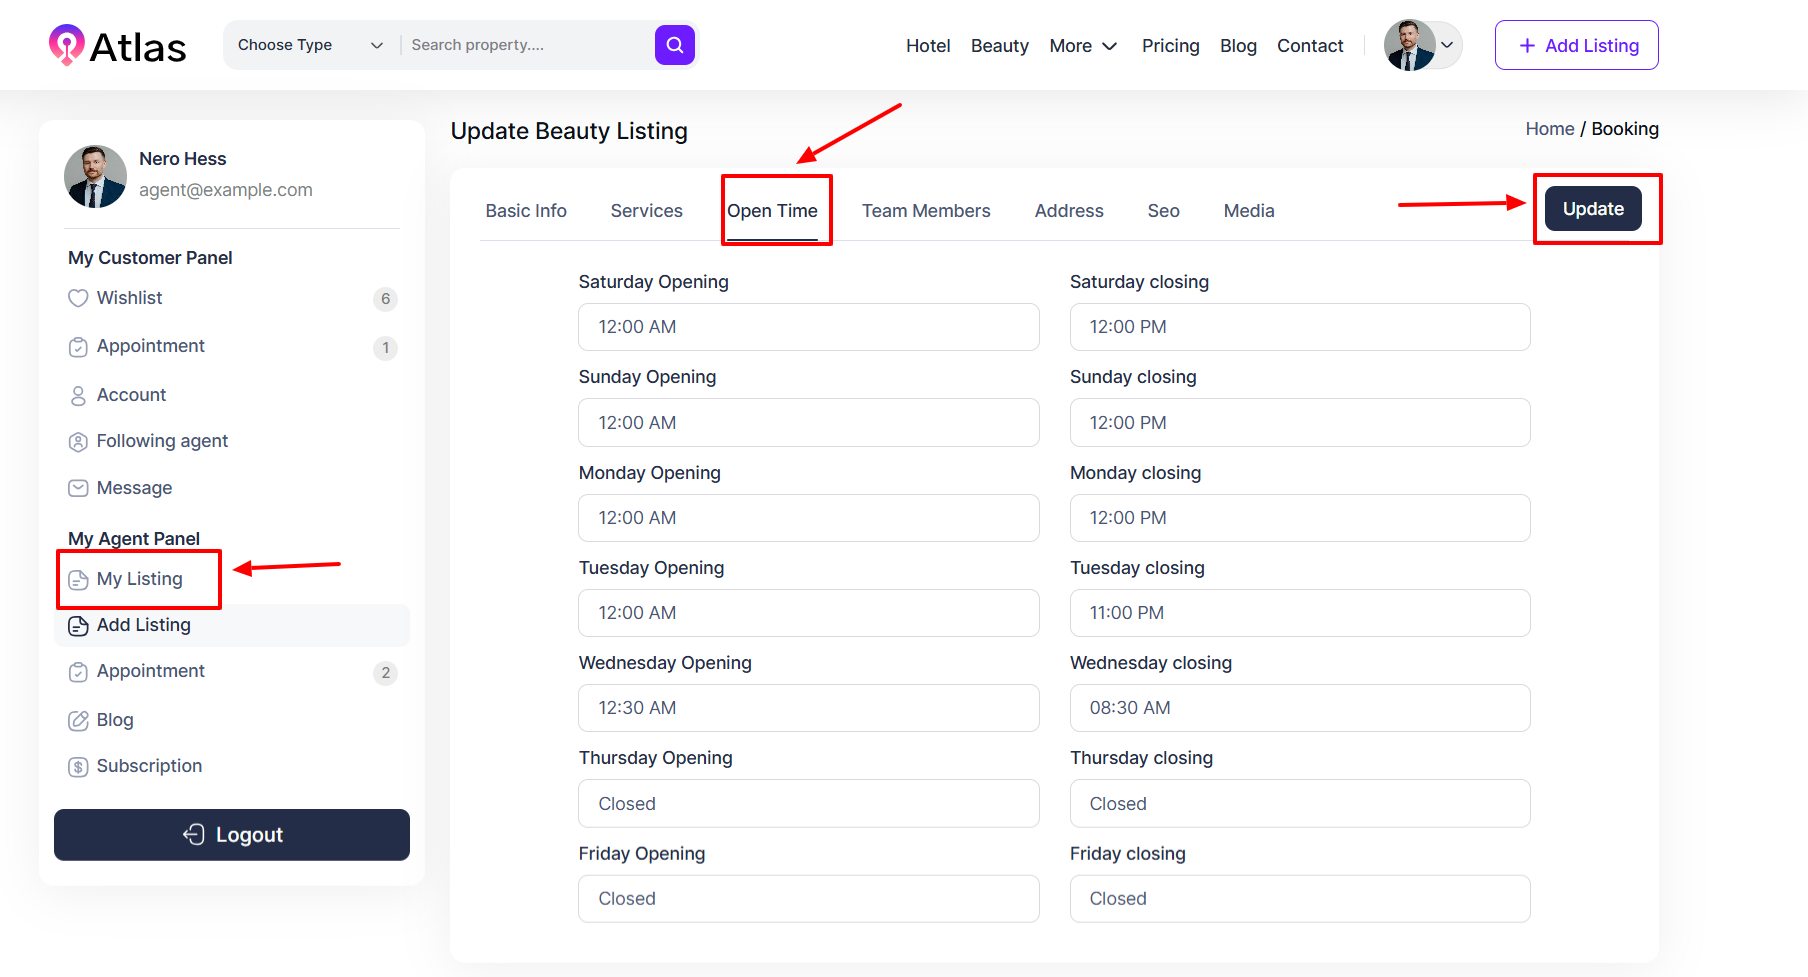Image resolution: width=1808 pixels, height=977 pixels.
Task: Click the Blog edit icon in sidebar
Action: [78, 720]
